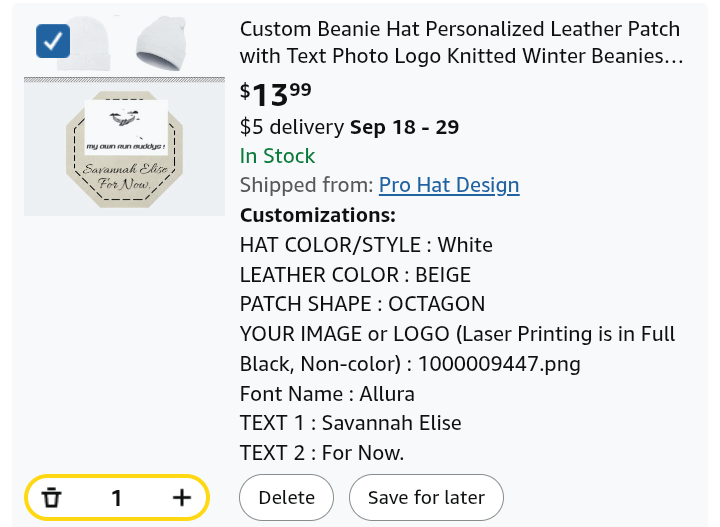This screenshot has height=527, width=720.
Task: Click the HAT COLOR/STYLE White customization
Action: 366,245
